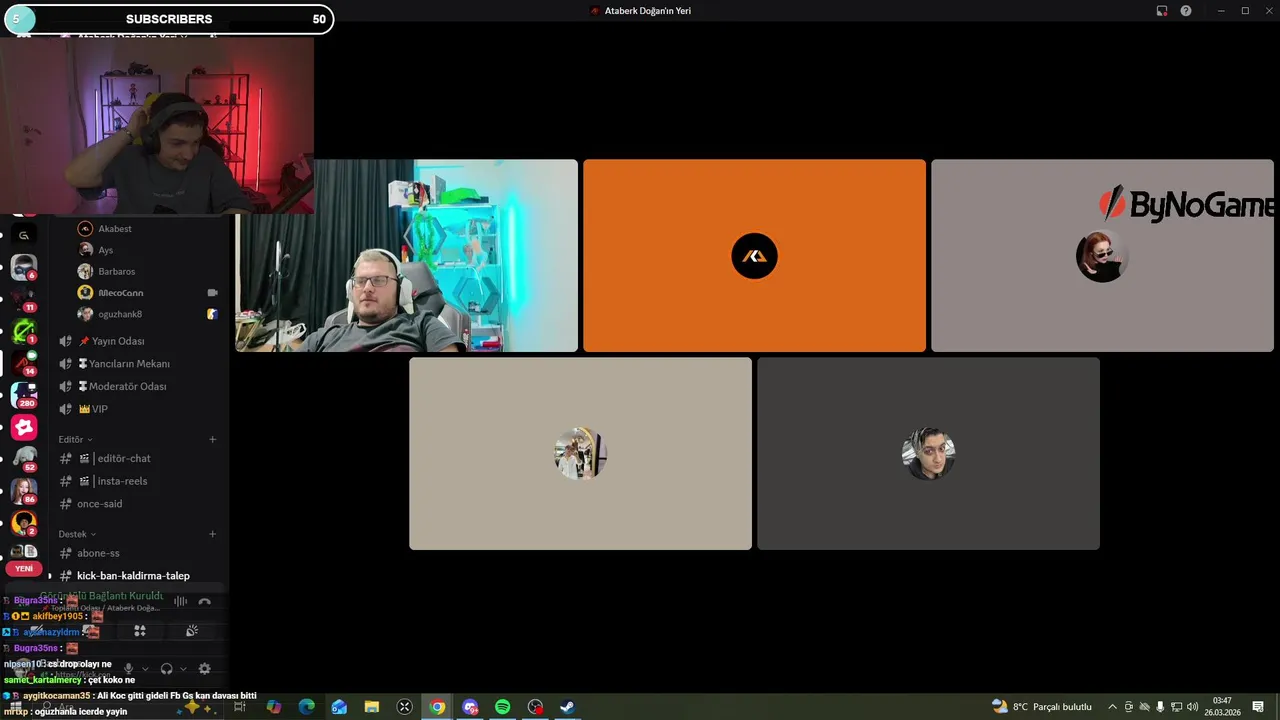Add a channel to Editör category

click(x=212, y=439)
